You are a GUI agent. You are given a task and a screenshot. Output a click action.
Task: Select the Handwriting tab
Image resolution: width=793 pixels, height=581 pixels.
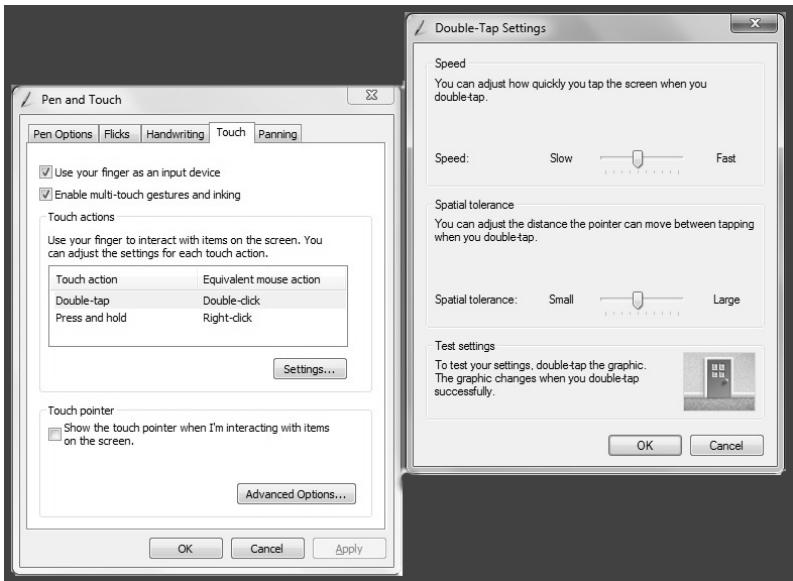175,134
